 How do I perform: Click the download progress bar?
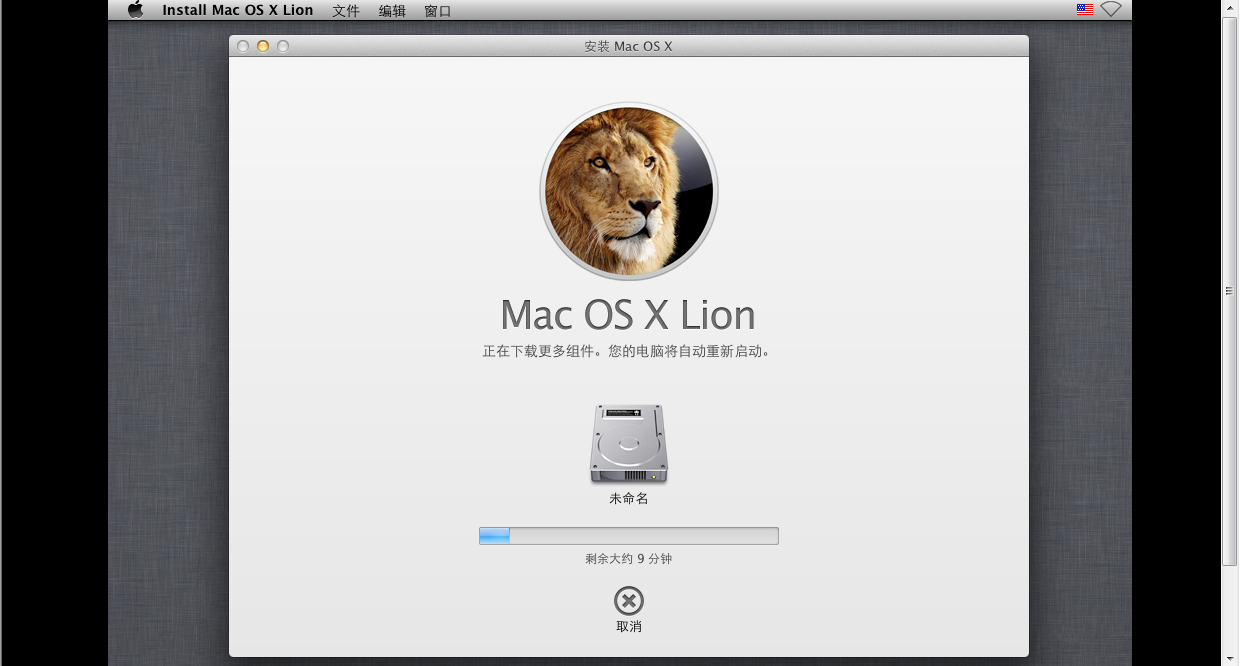pos(629,536)
